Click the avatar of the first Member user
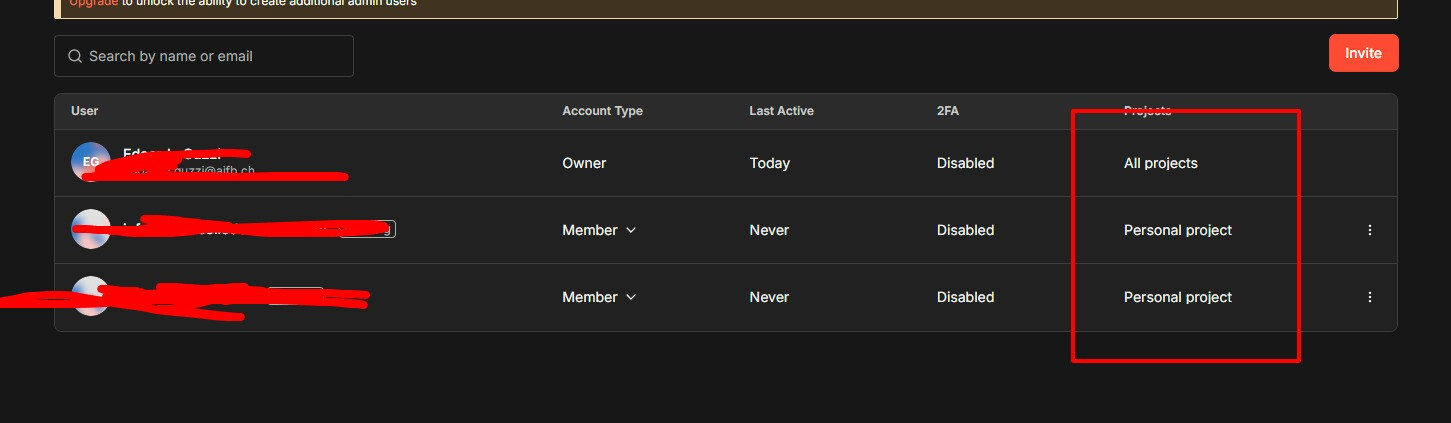 (x=91, y=229)
